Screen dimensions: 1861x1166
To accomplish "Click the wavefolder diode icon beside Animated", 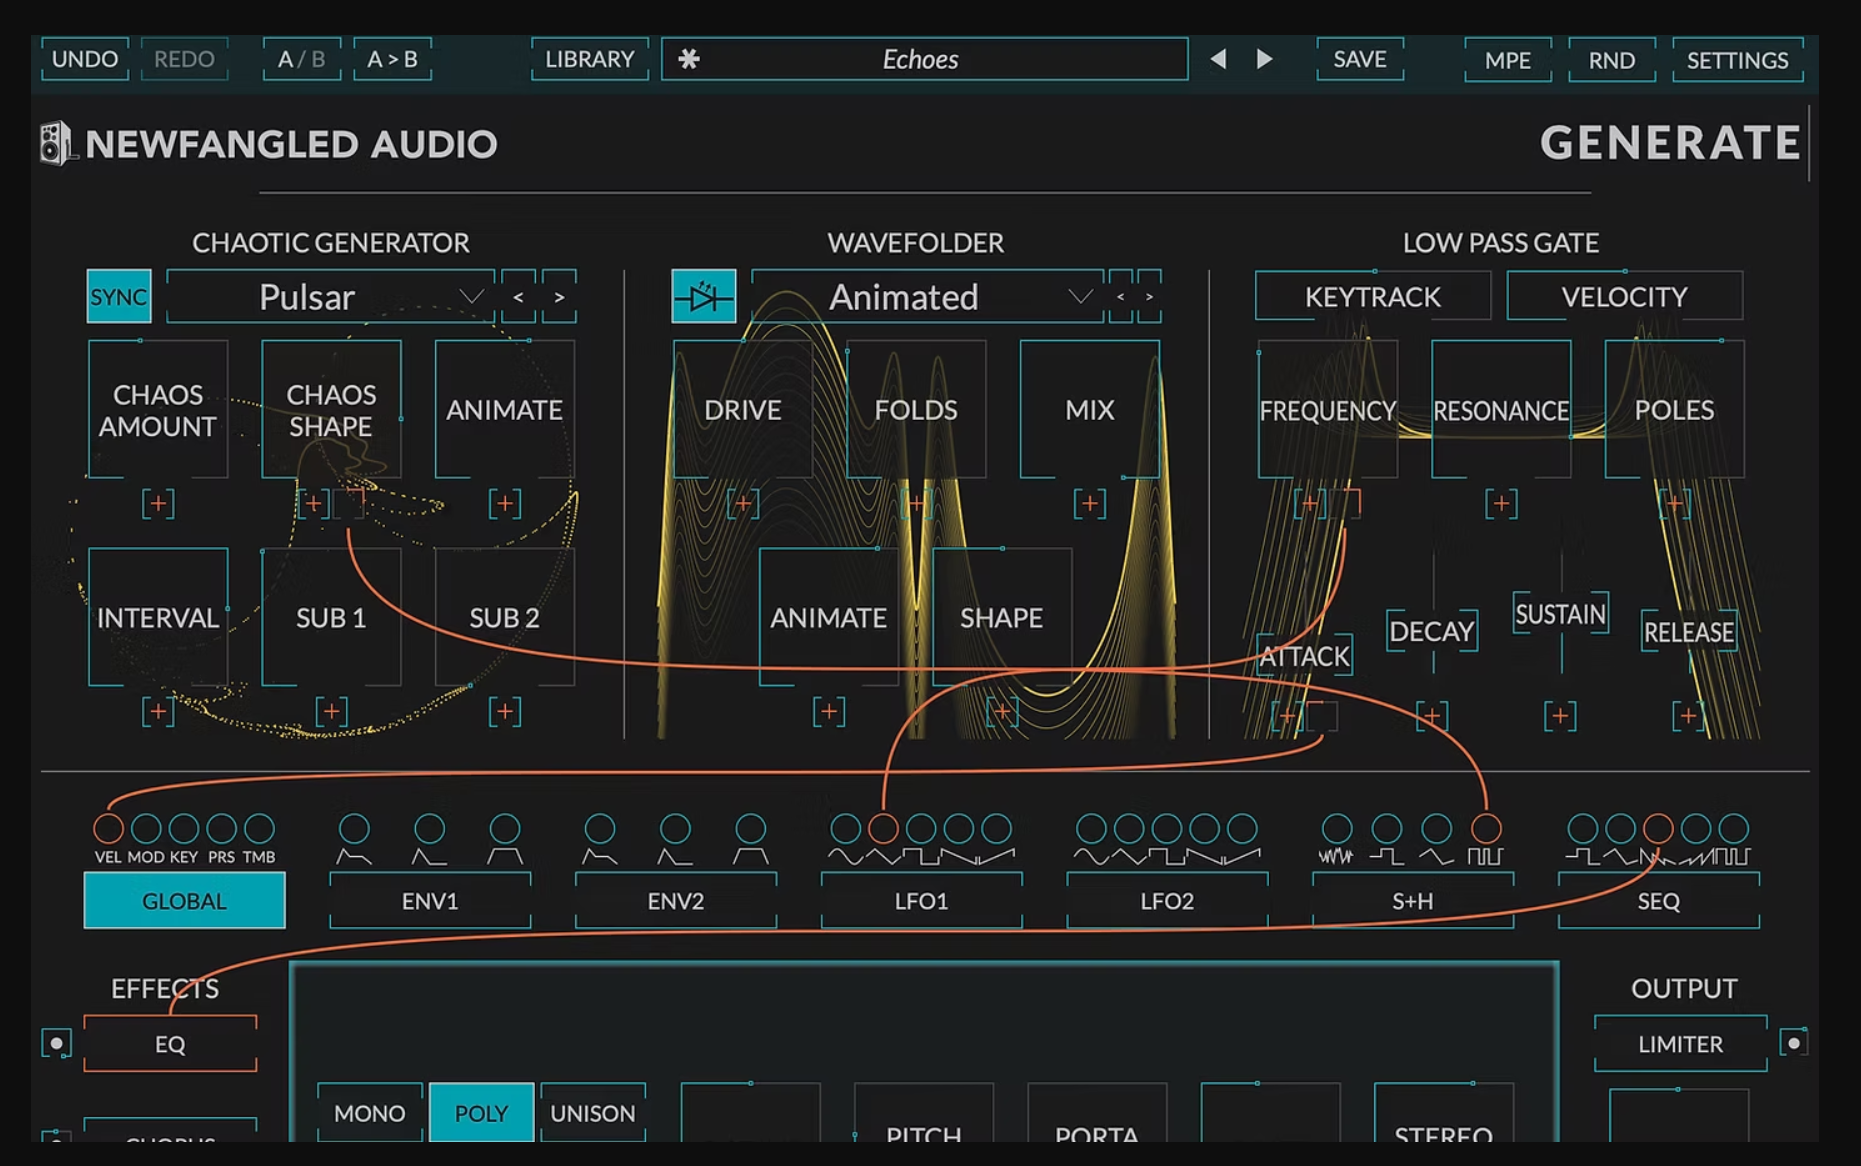I will (x=704, y=296).
